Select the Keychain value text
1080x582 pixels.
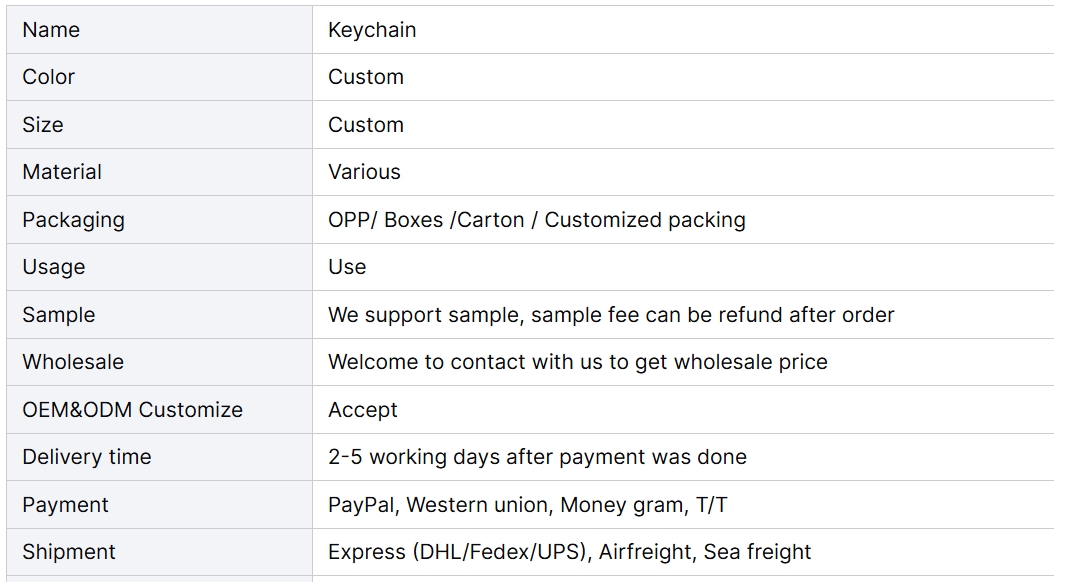pyautogui.click(x=372, y=30)
